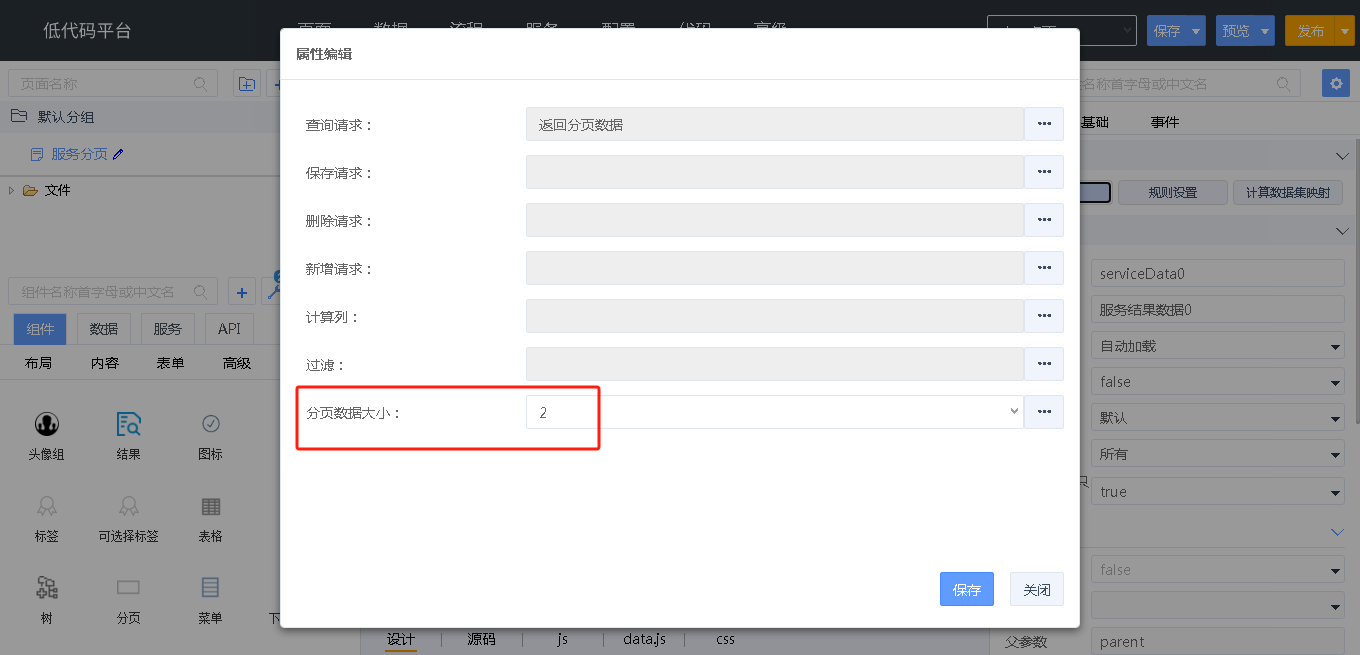
Task: Open the ellipsis button for 查询请求
Action: 1044,124
